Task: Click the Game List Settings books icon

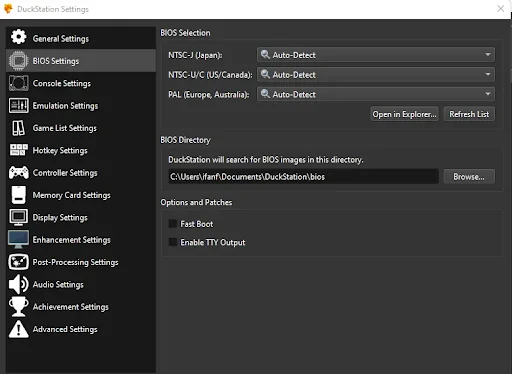Action: click(x=18, y=128)
